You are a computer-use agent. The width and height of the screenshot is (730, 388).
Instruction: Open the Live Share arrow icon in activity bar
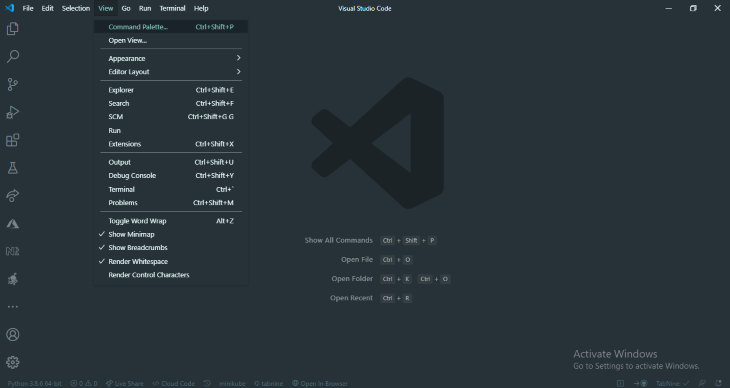pyautogui.click(x=13, y=196)
